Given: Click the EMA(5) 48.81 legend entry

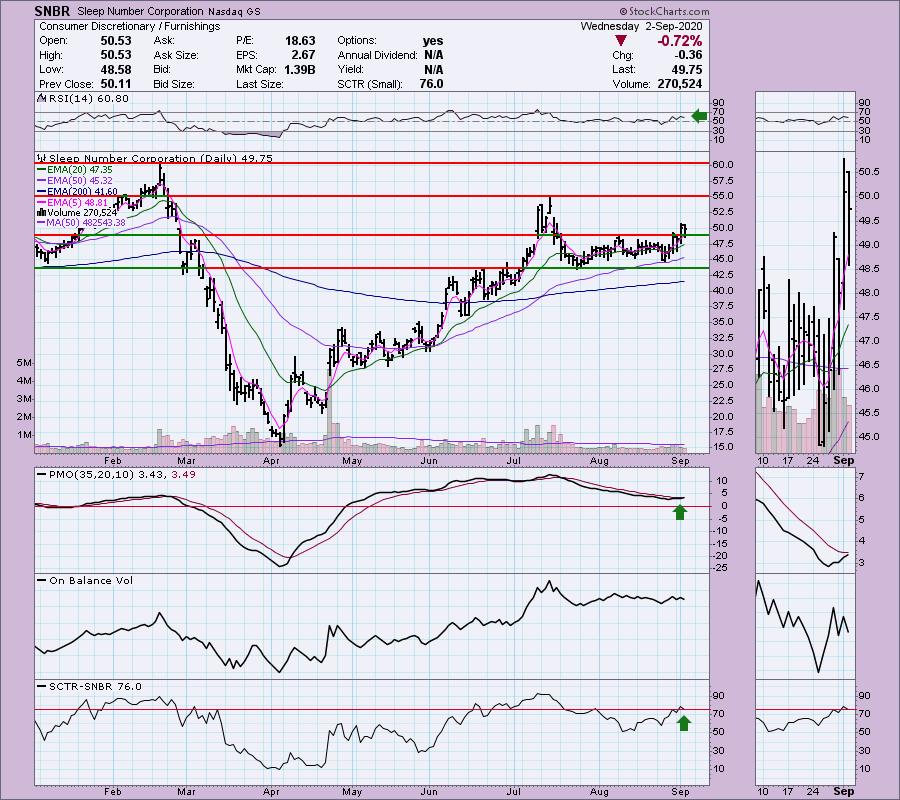Looking at the screenshot, I should (x=78, y=202).
